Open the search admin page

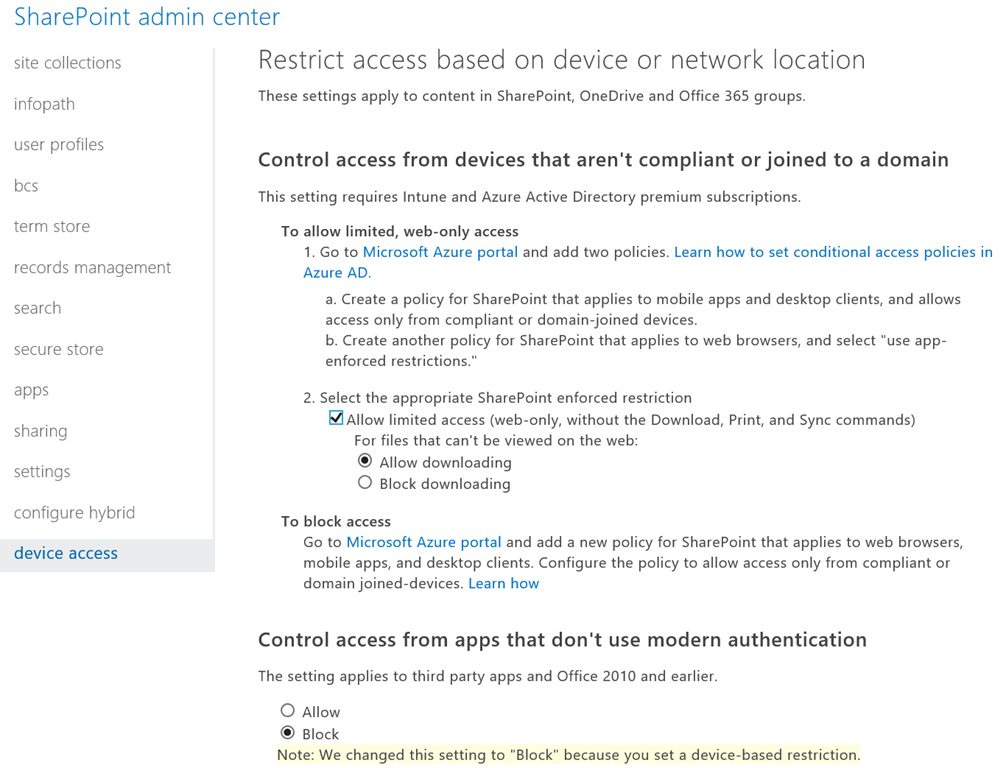[37, 309]
